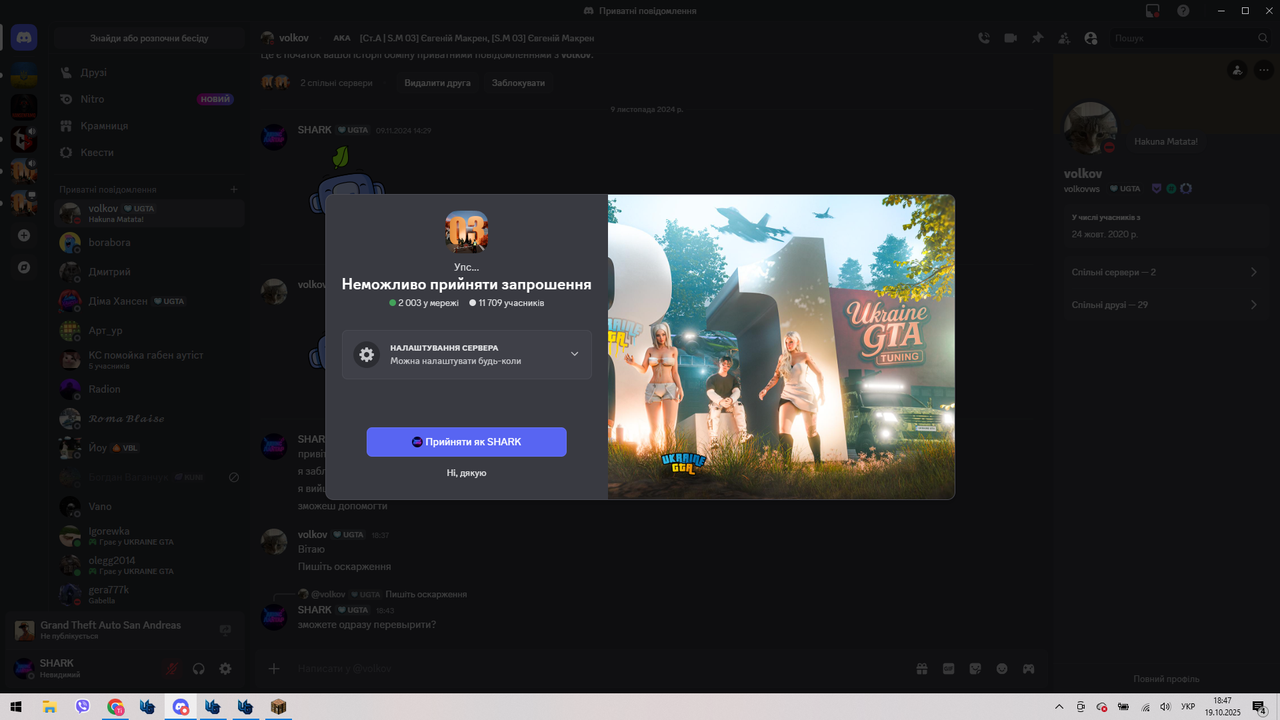
Task: Open the Radion conversation
Action: (149, 389)
